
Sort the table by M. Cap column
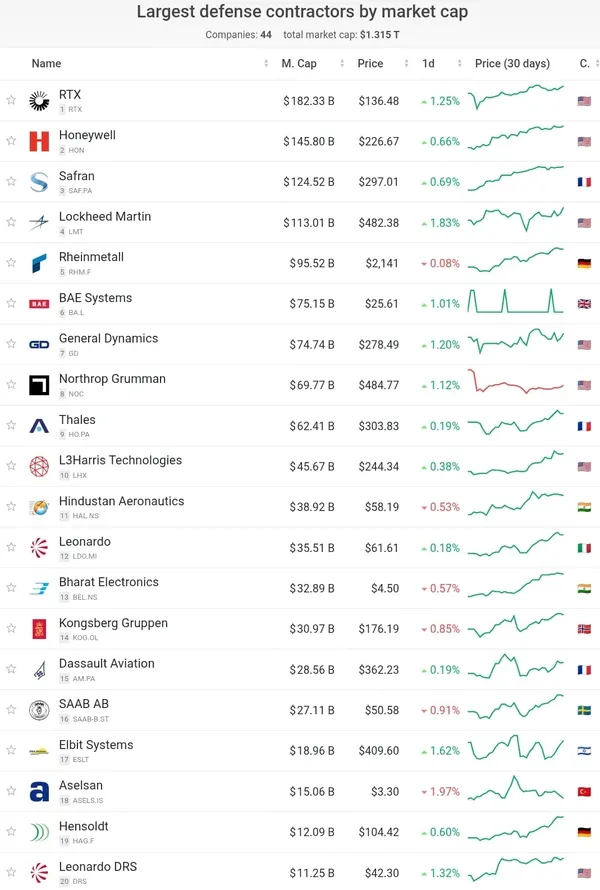tap(299, 63)
